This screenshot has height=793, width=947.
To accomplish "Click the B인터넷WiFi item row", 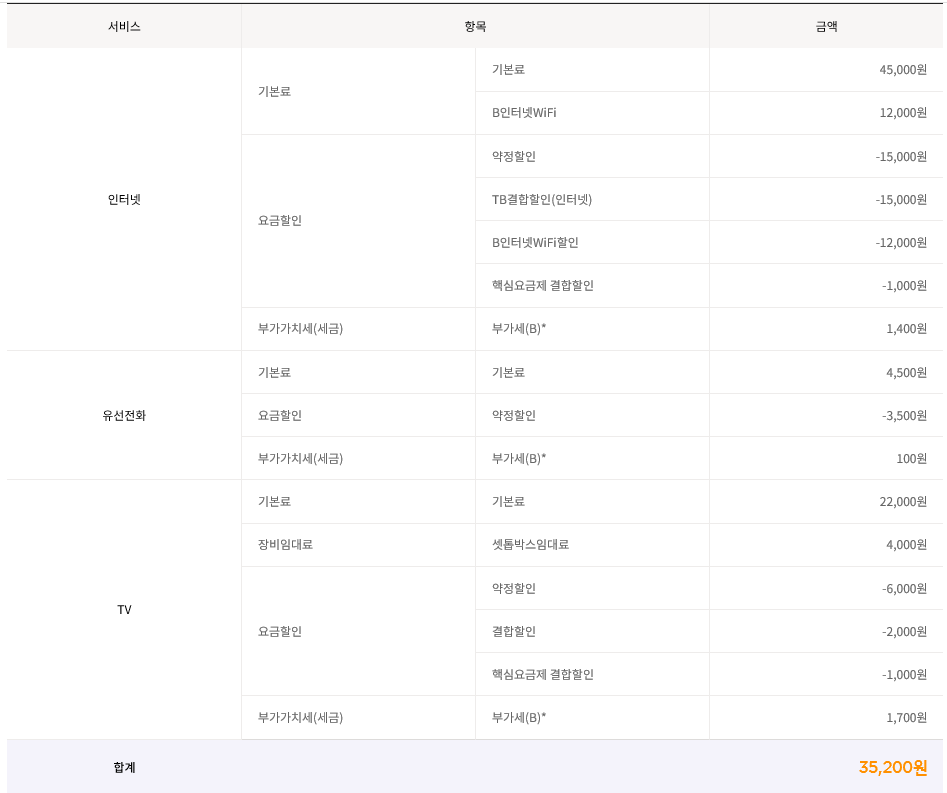I will pos(524,113).
